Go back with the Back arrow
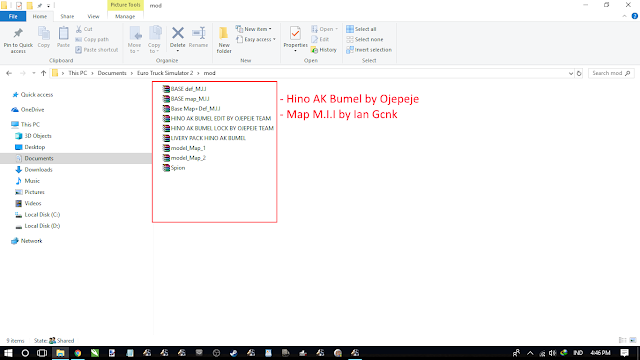 point(9,73)
